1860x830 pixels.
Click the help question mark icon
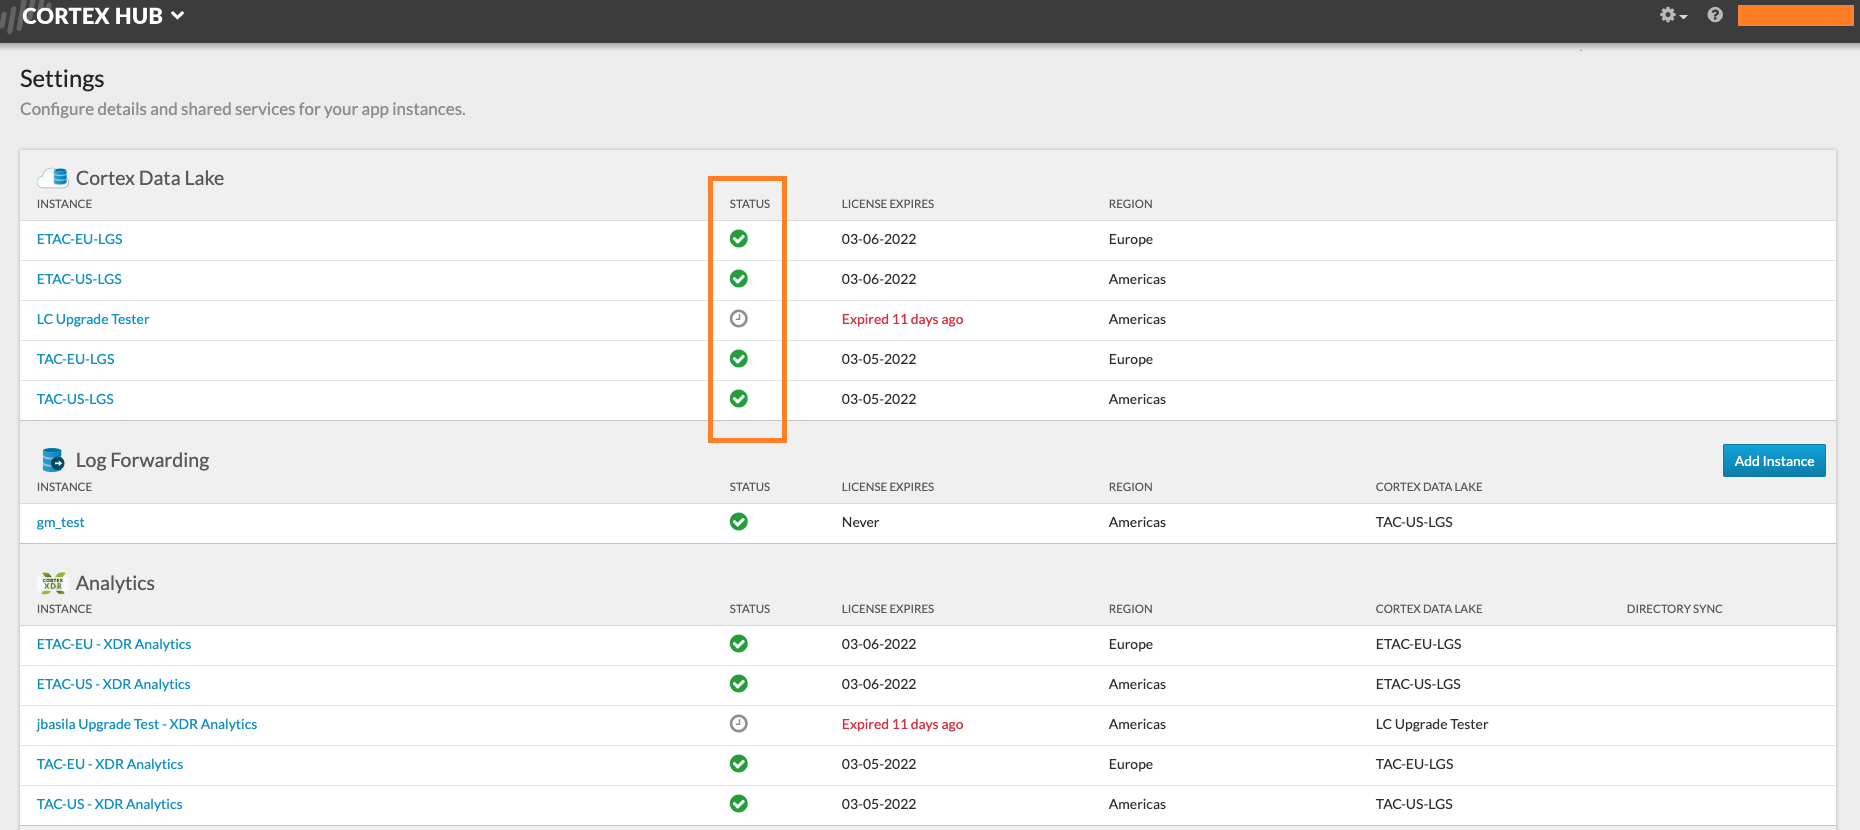[x=1715, y=15]
